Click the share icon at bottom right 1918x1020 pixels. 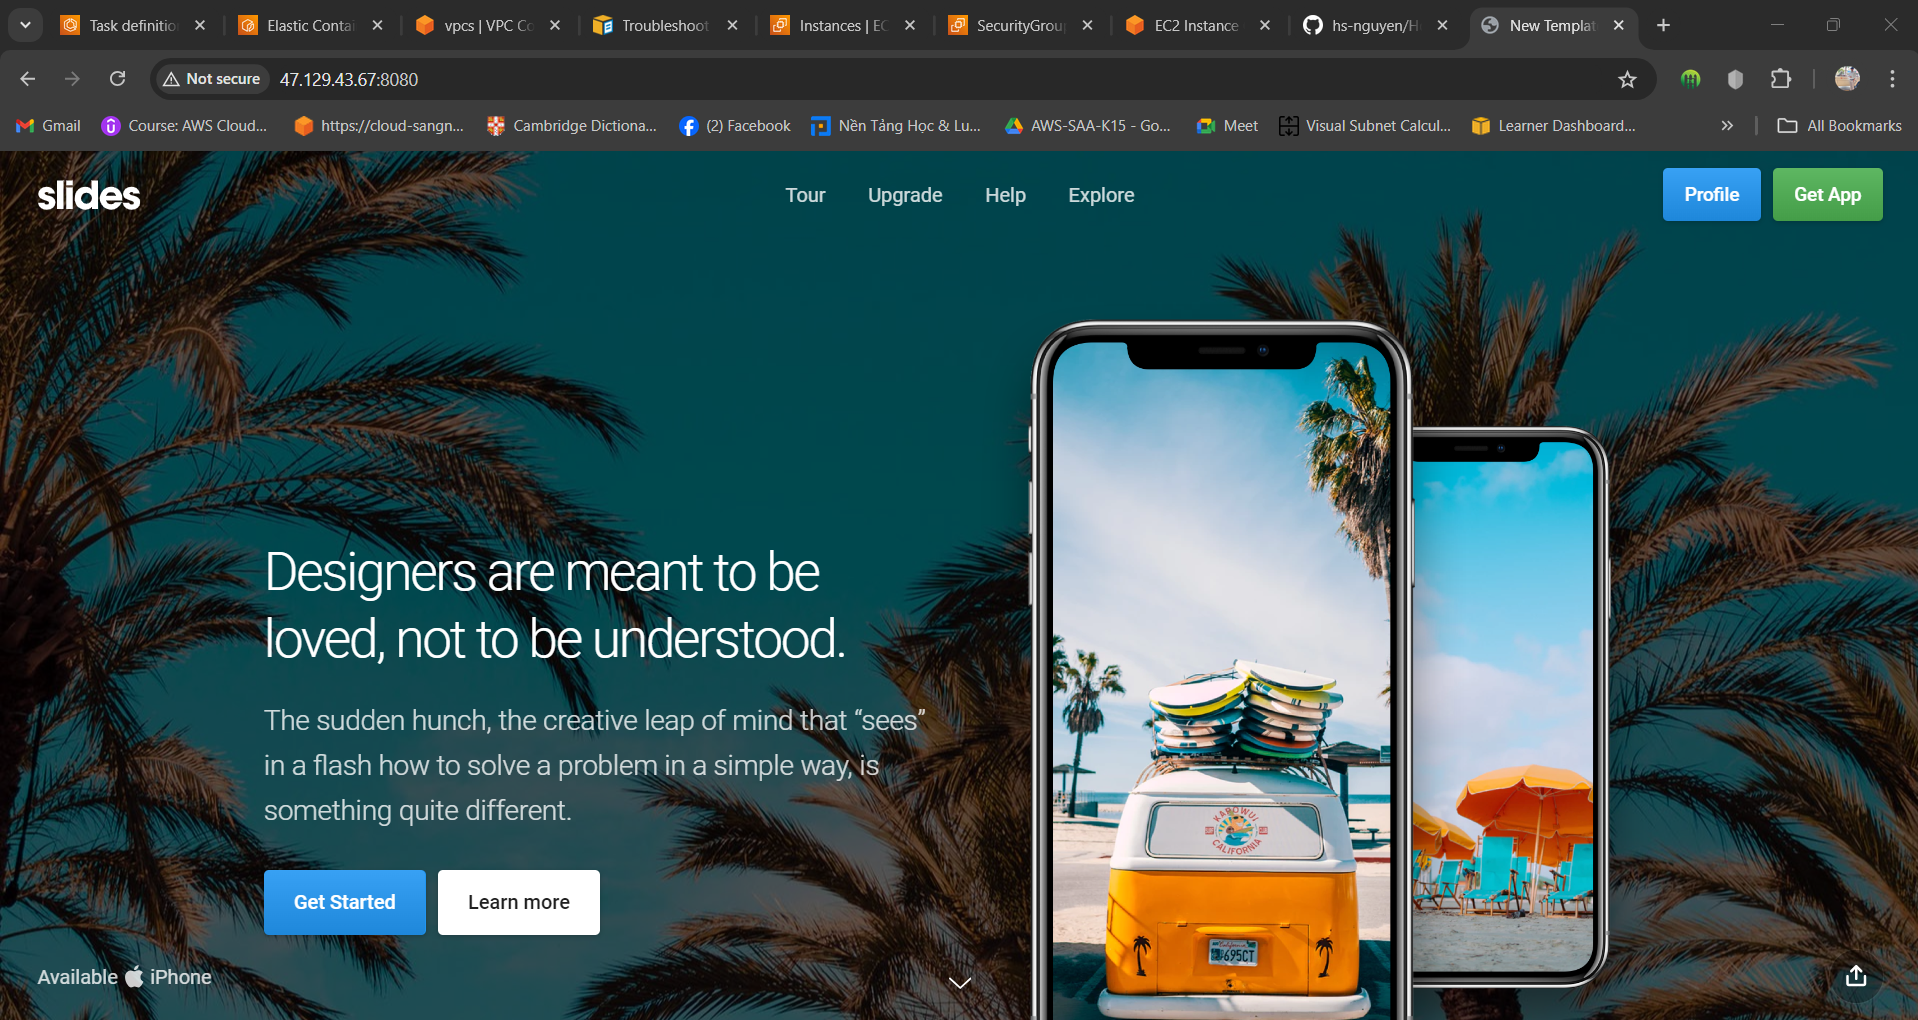pos(1855,976)
